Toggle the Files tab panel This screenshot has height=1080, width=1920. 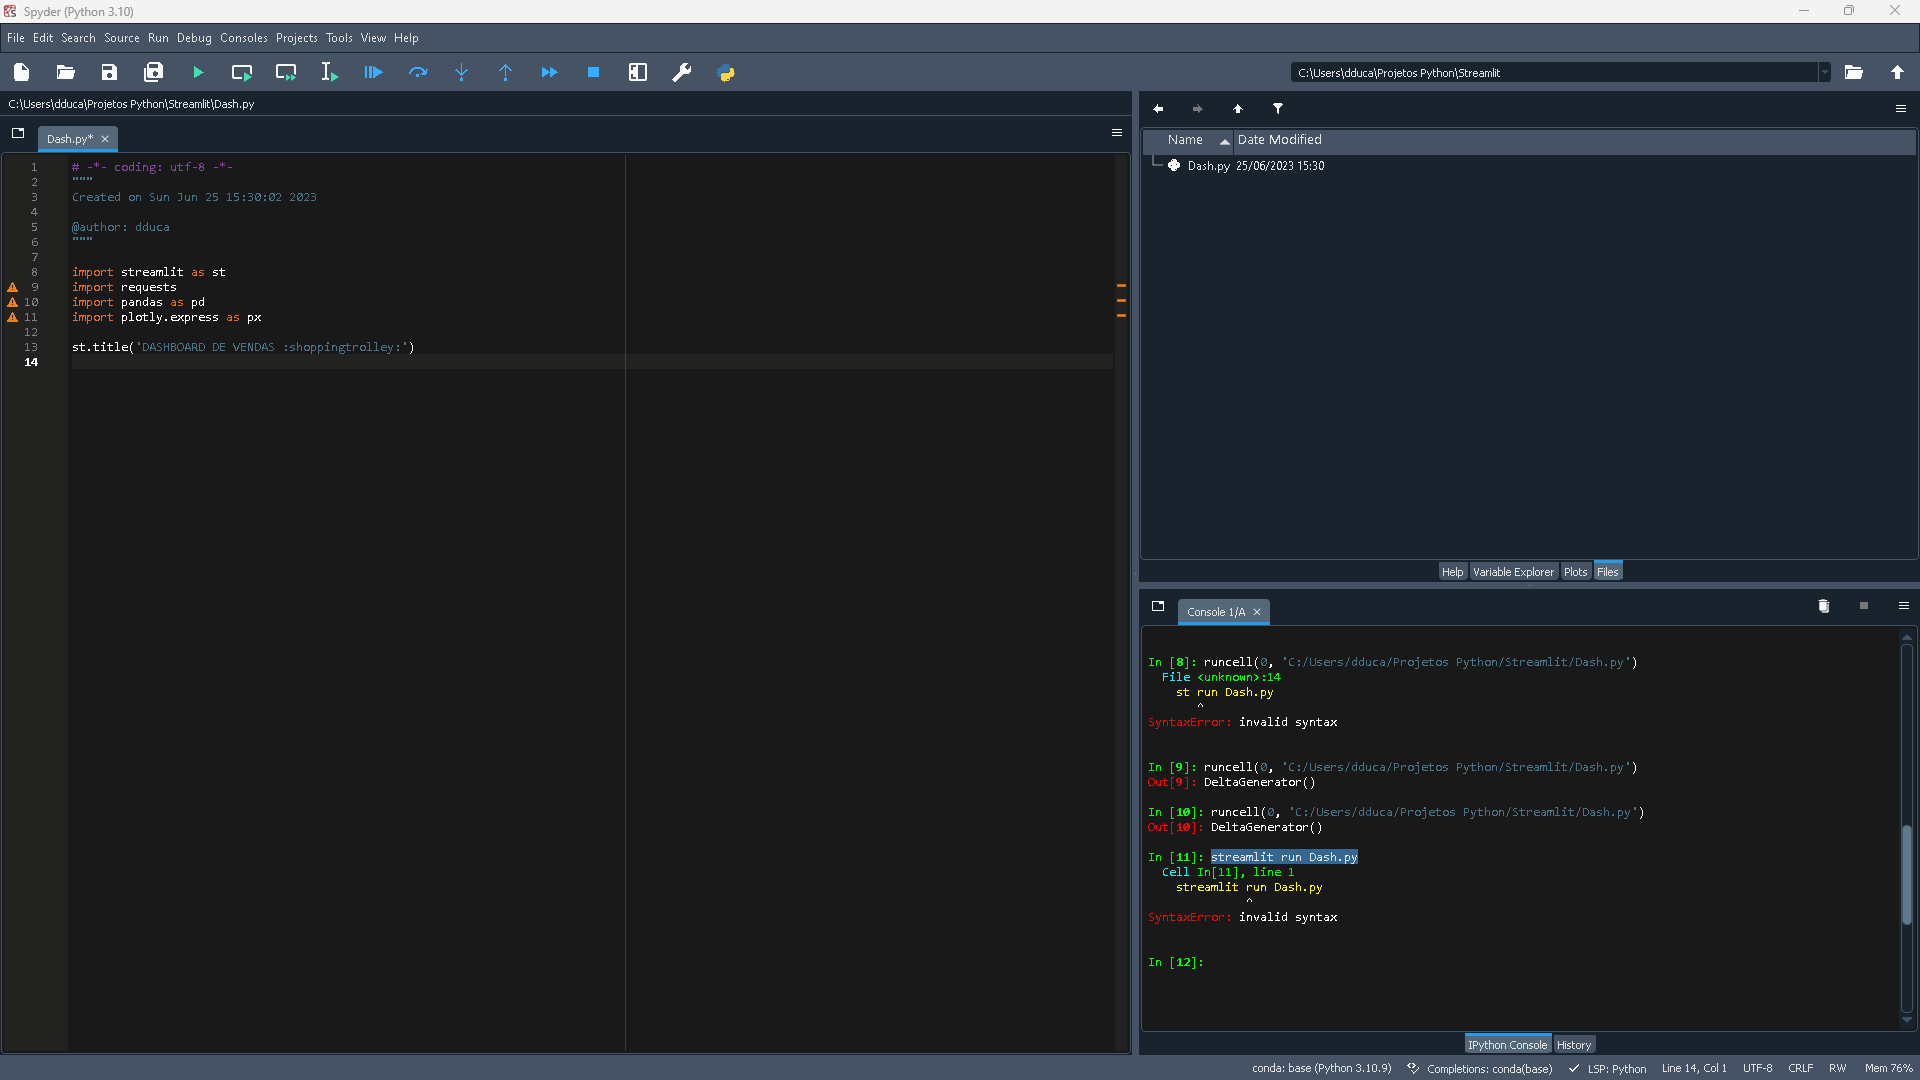(x=1607, y=571)
